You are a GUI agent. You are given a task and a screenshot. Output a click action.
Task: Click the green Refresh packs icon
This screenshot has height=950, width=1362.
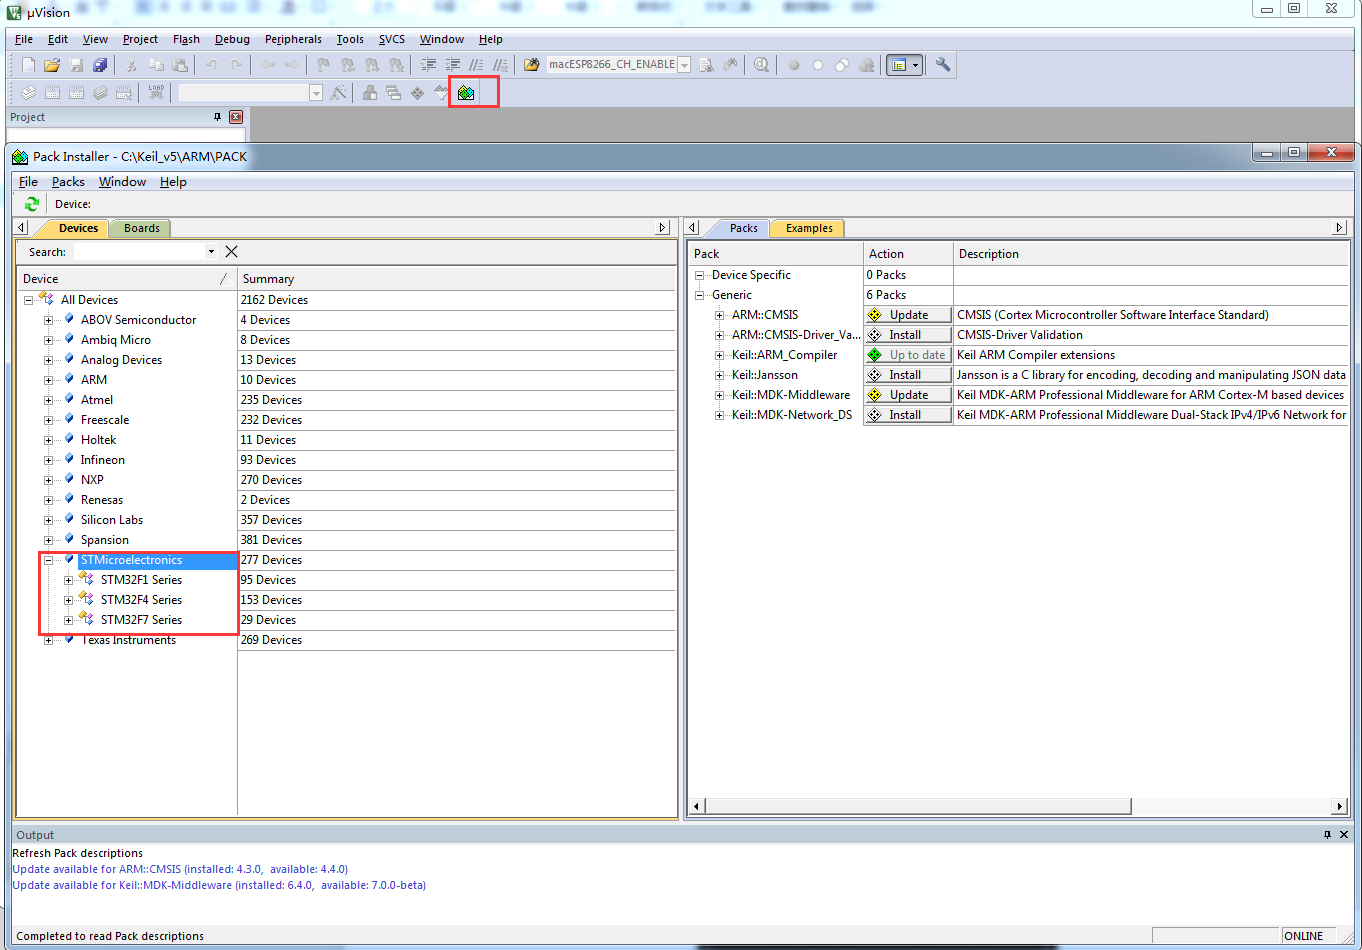(x=32, y=204)
